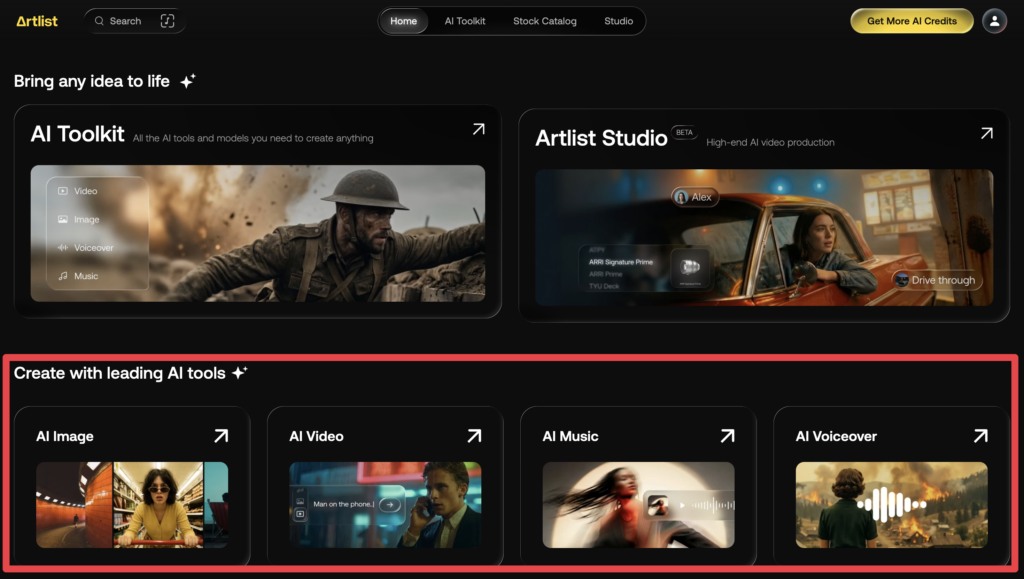Click the sparkle icon beside Bring any idea to life
The height and width of the screenshot is (579, 1024).
coord(187,81)
